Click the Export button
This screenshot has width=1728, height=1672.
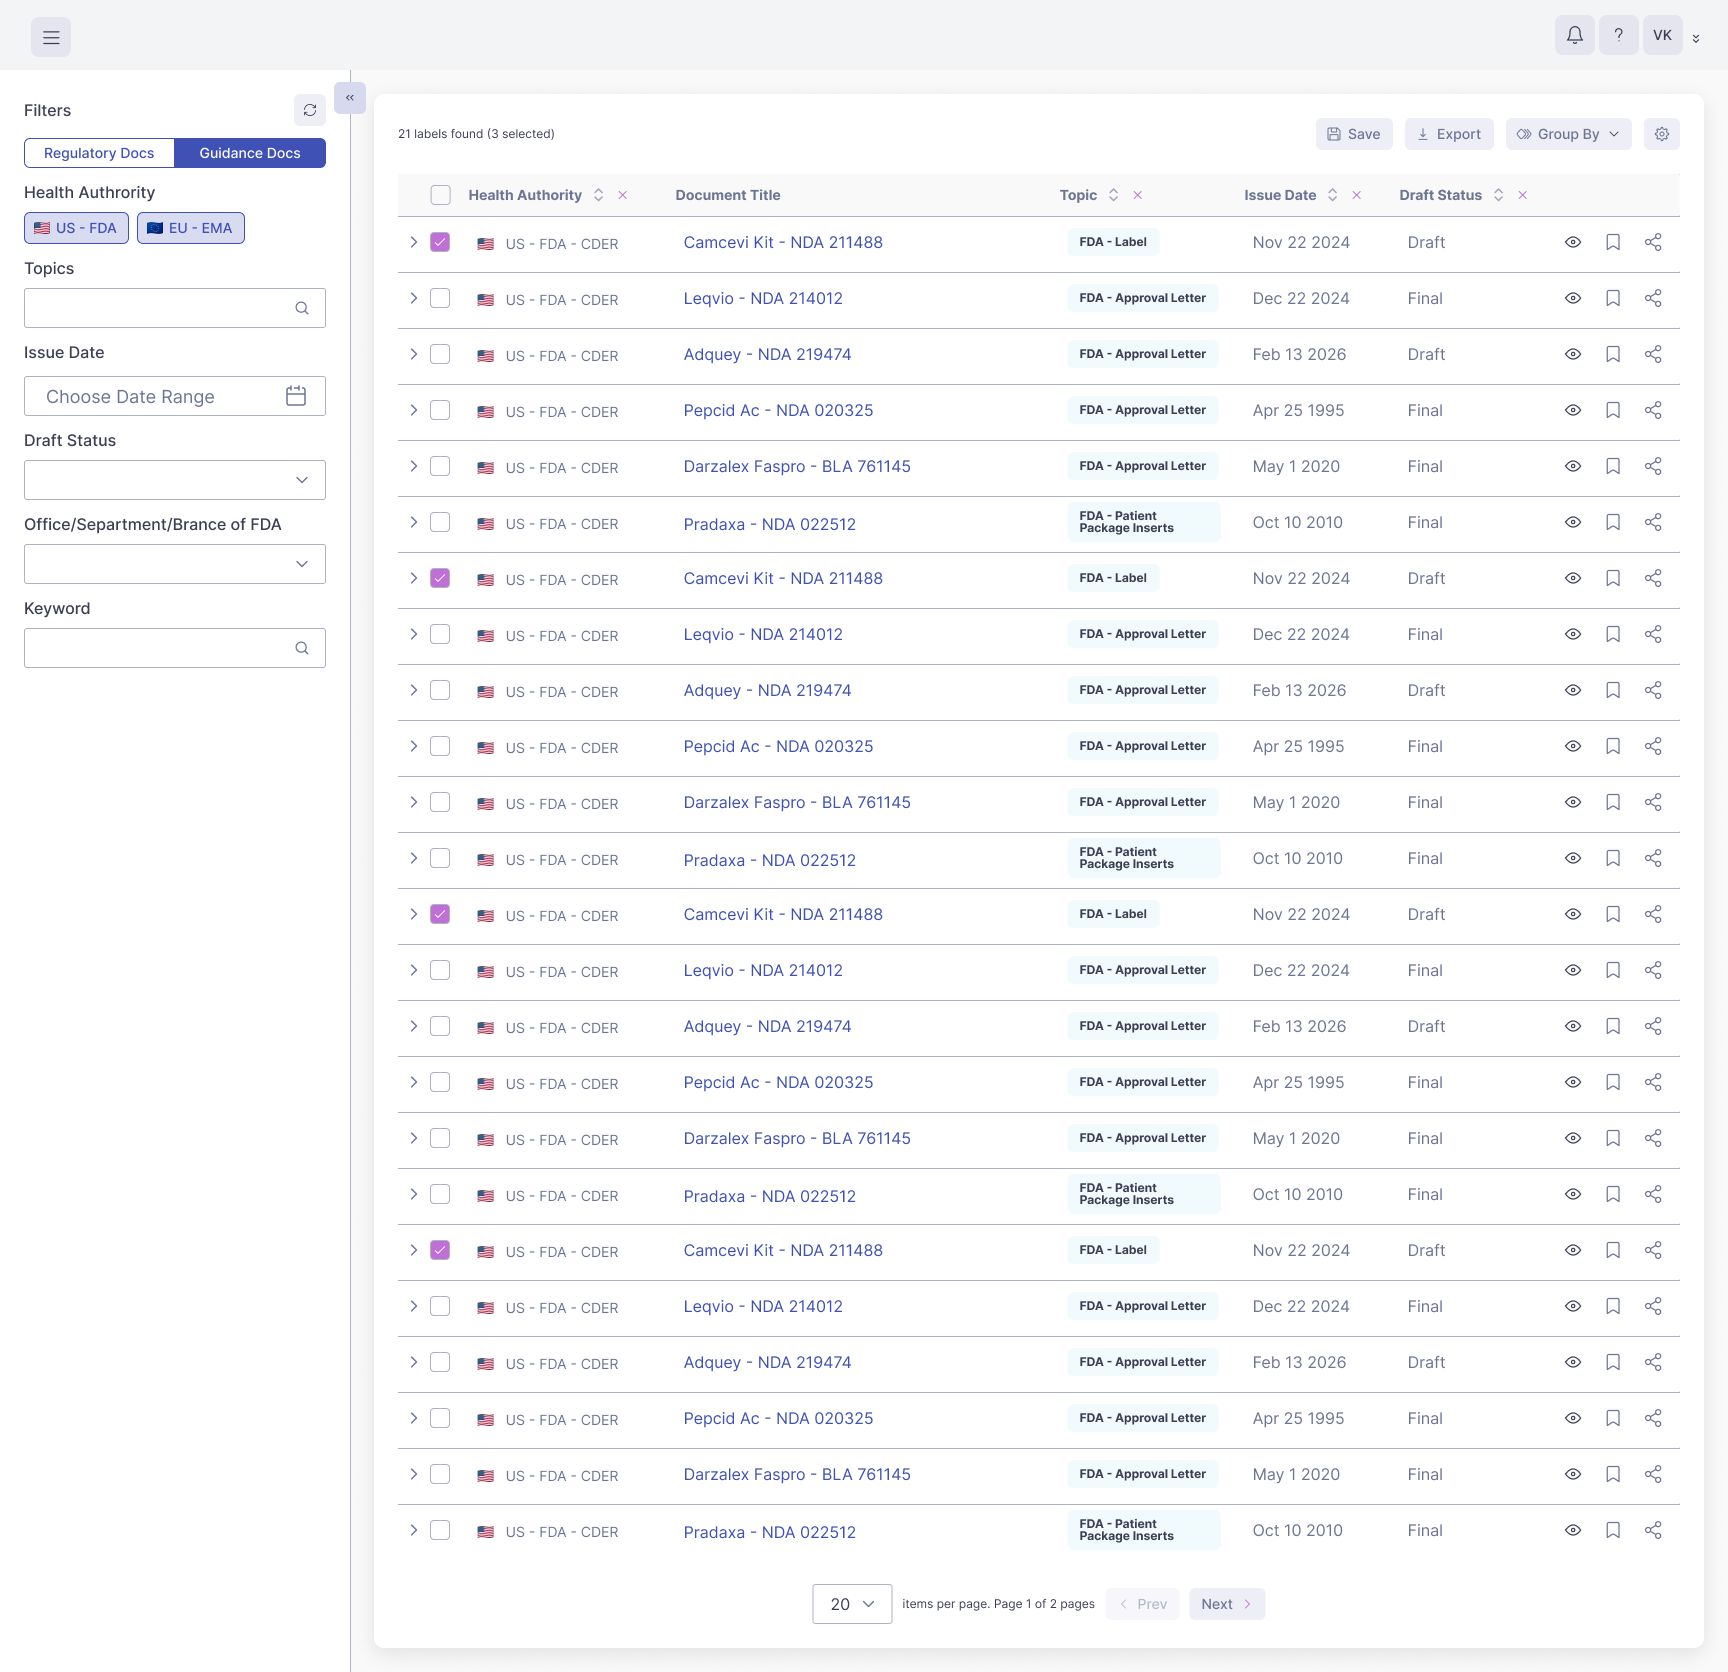1449,134
